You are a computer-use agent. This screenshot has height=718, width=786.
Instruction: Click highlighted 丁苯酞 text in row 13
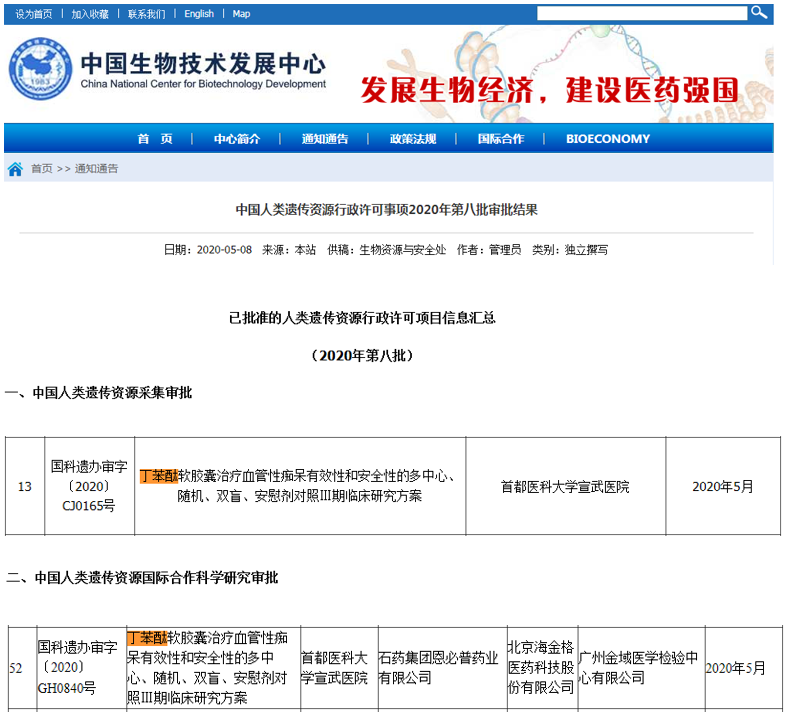click(x=158, y=476)
